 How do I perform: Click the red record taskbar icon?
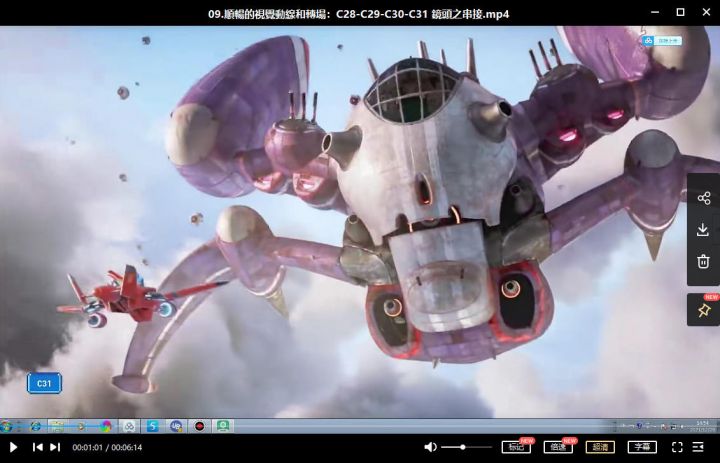[199, 426]
